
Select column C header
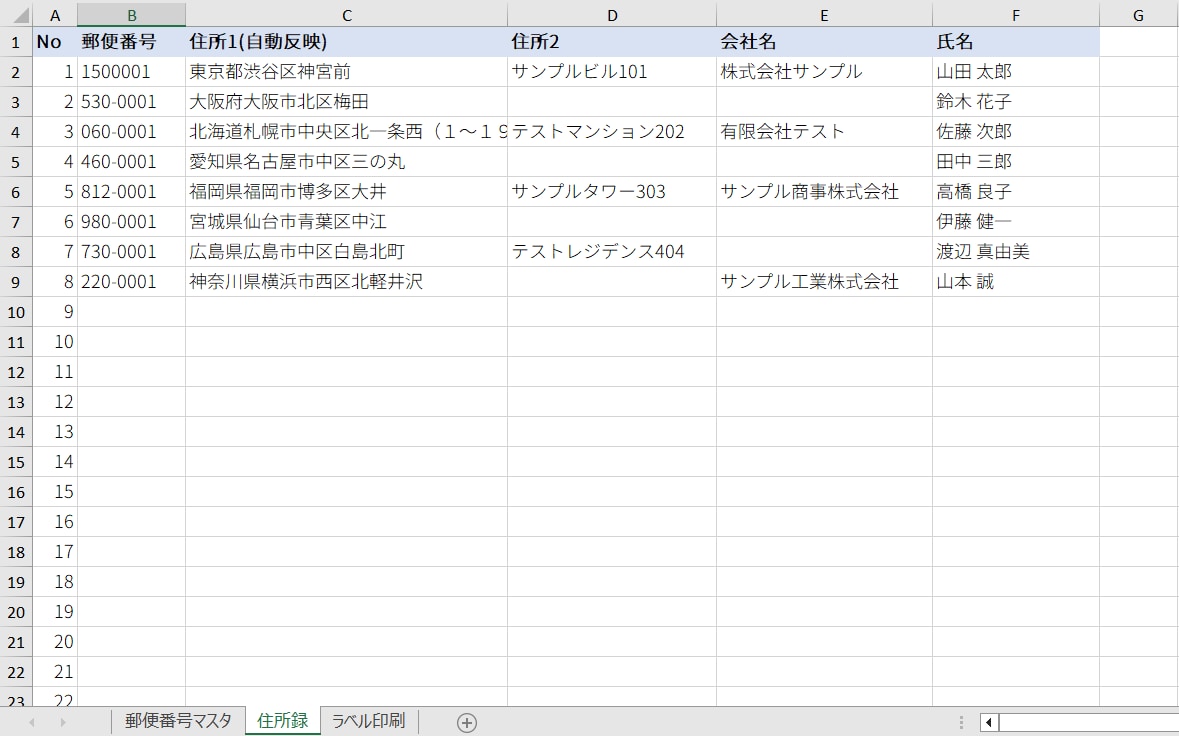click(x=347, y=15)
